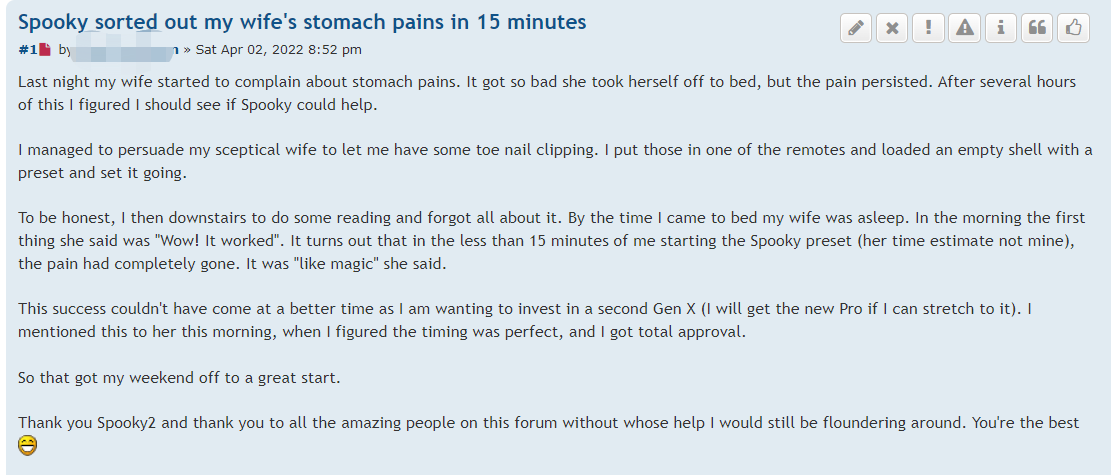Delete the post using the X icon
This screenshot has height=475, width=1111.
point(892,28)
